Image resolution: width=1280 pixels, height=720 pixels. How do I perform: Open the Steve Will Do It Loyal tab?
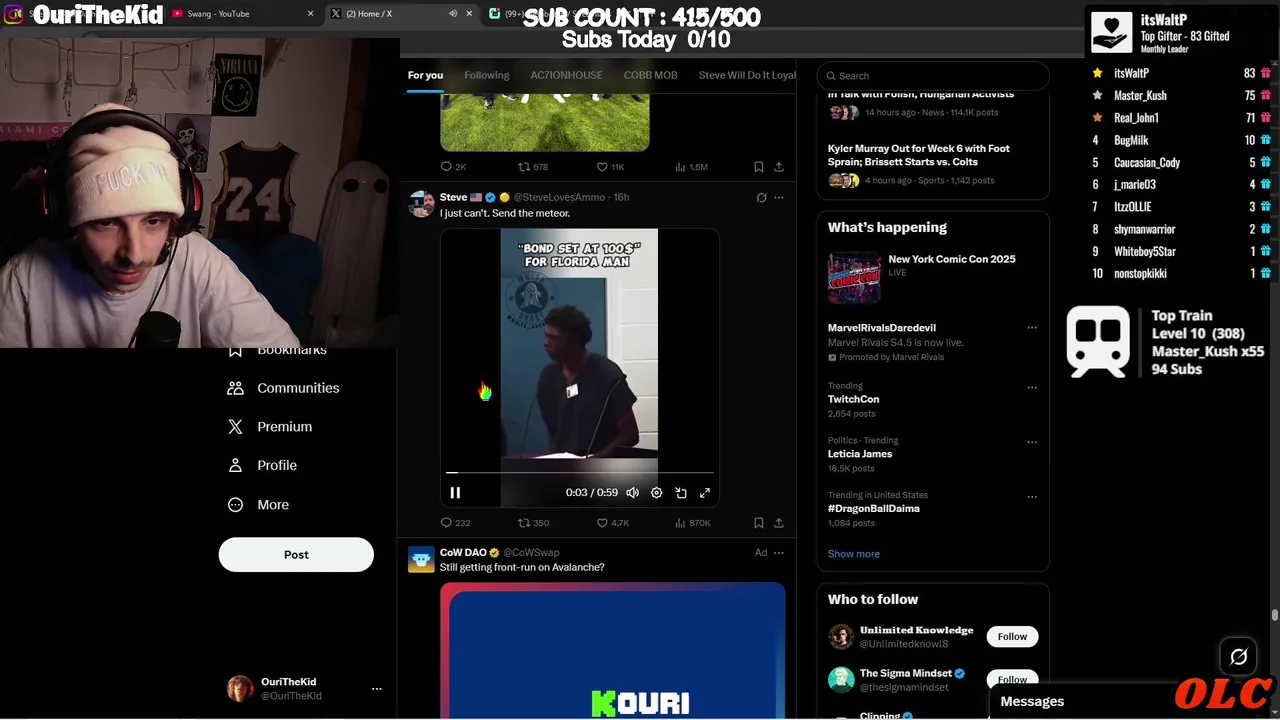(x=747, y=75)
